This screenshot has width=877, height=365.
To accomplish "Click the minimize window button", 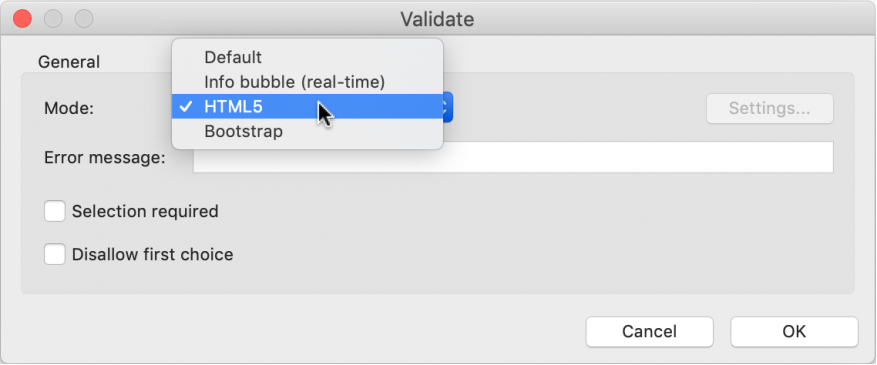I will tap(53, 19).
